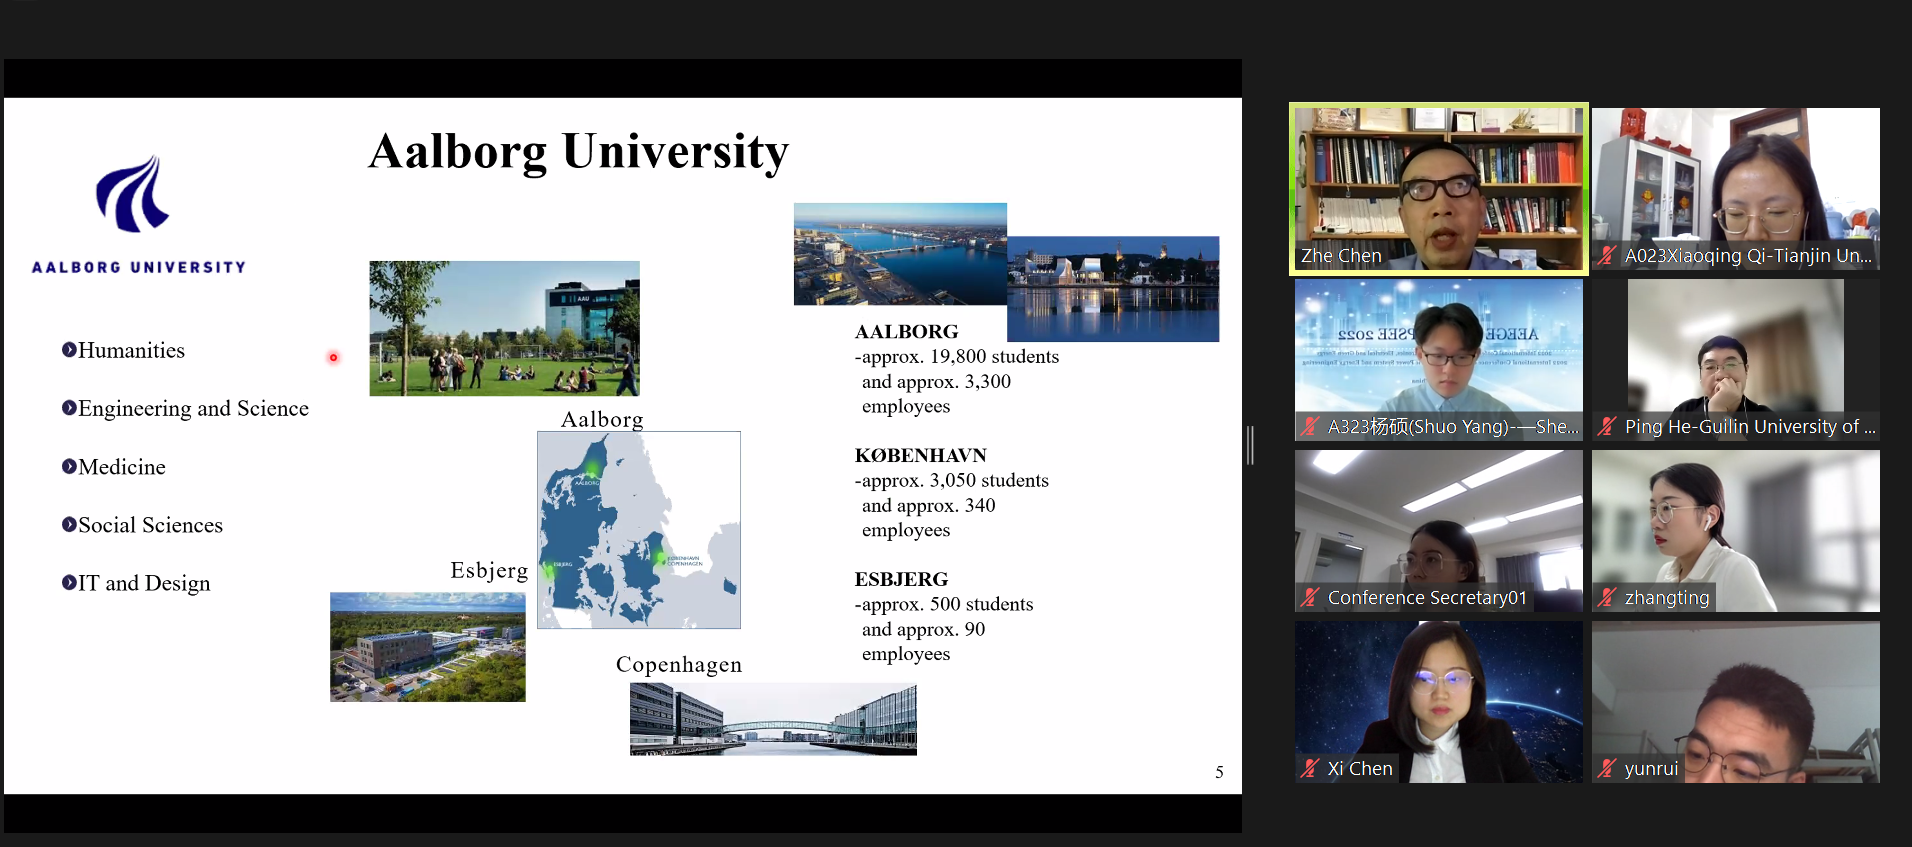Click the campus lawn photo on the slide
The image size is (1912, 847).
504,328
